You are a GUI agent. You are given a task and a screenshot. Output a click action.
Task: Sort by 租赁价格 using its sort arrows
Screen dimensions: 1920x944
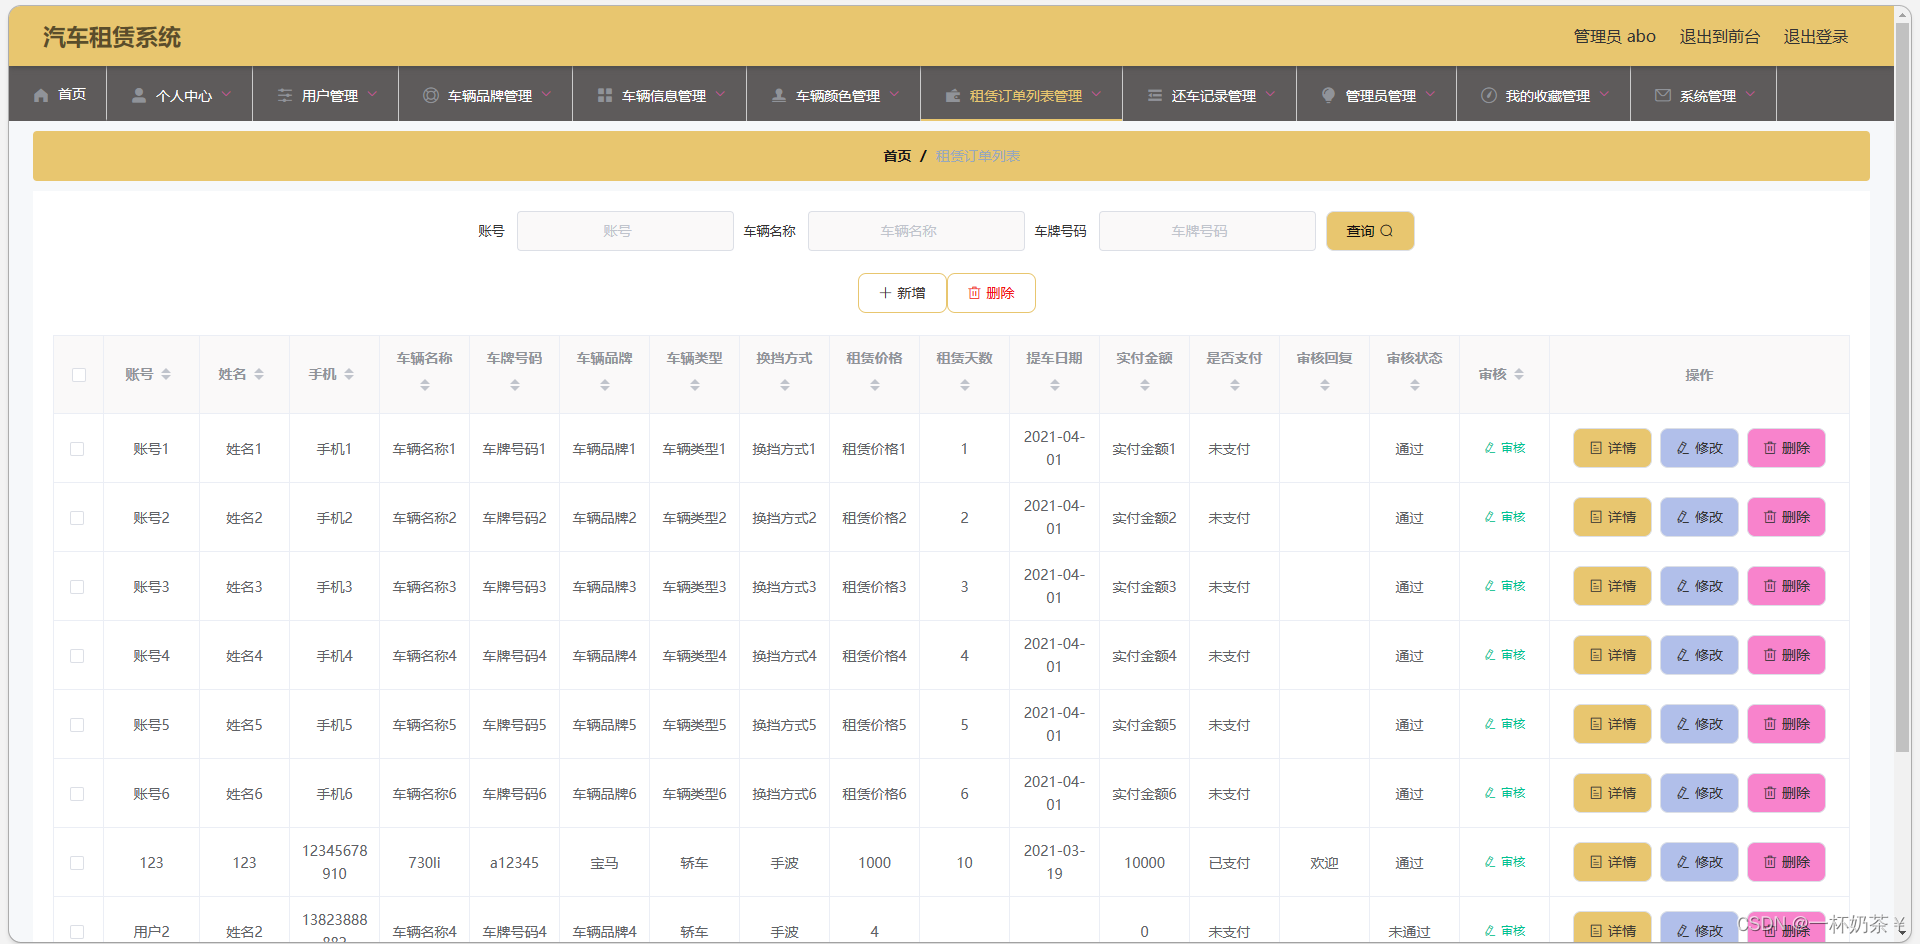tap(875, 385)
